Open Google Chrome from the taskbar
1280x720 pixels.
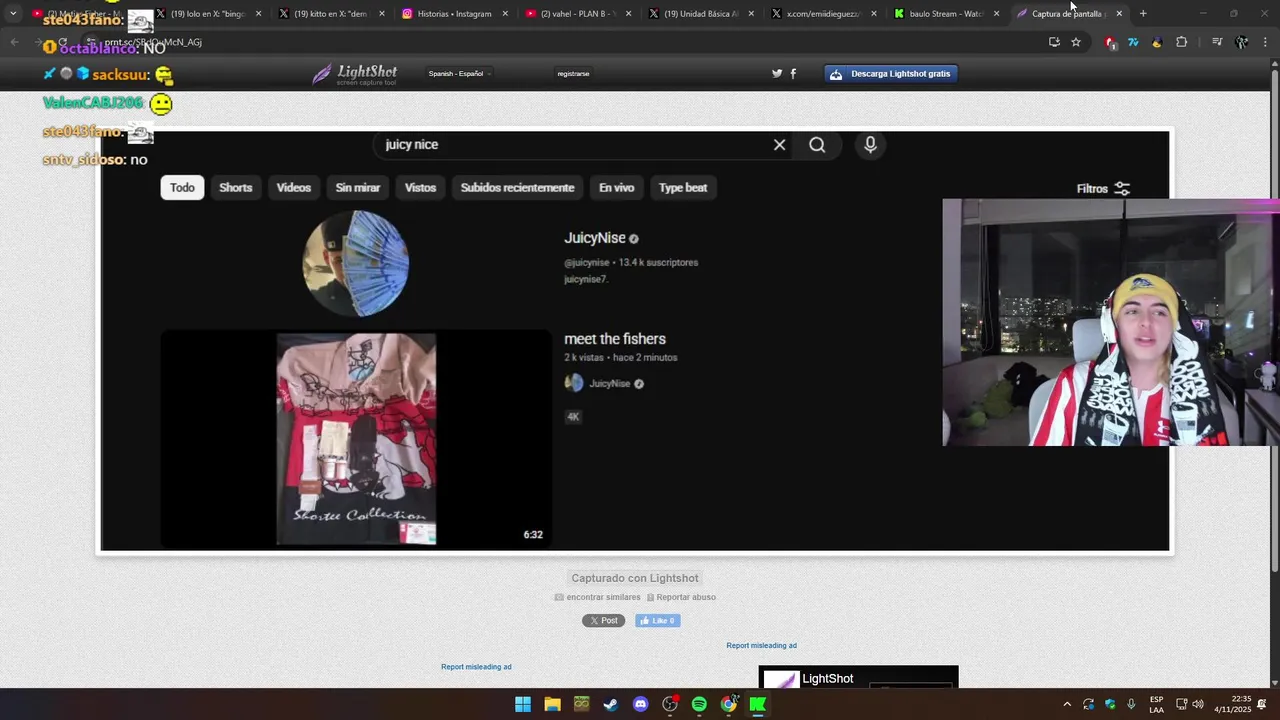point(729,704)
